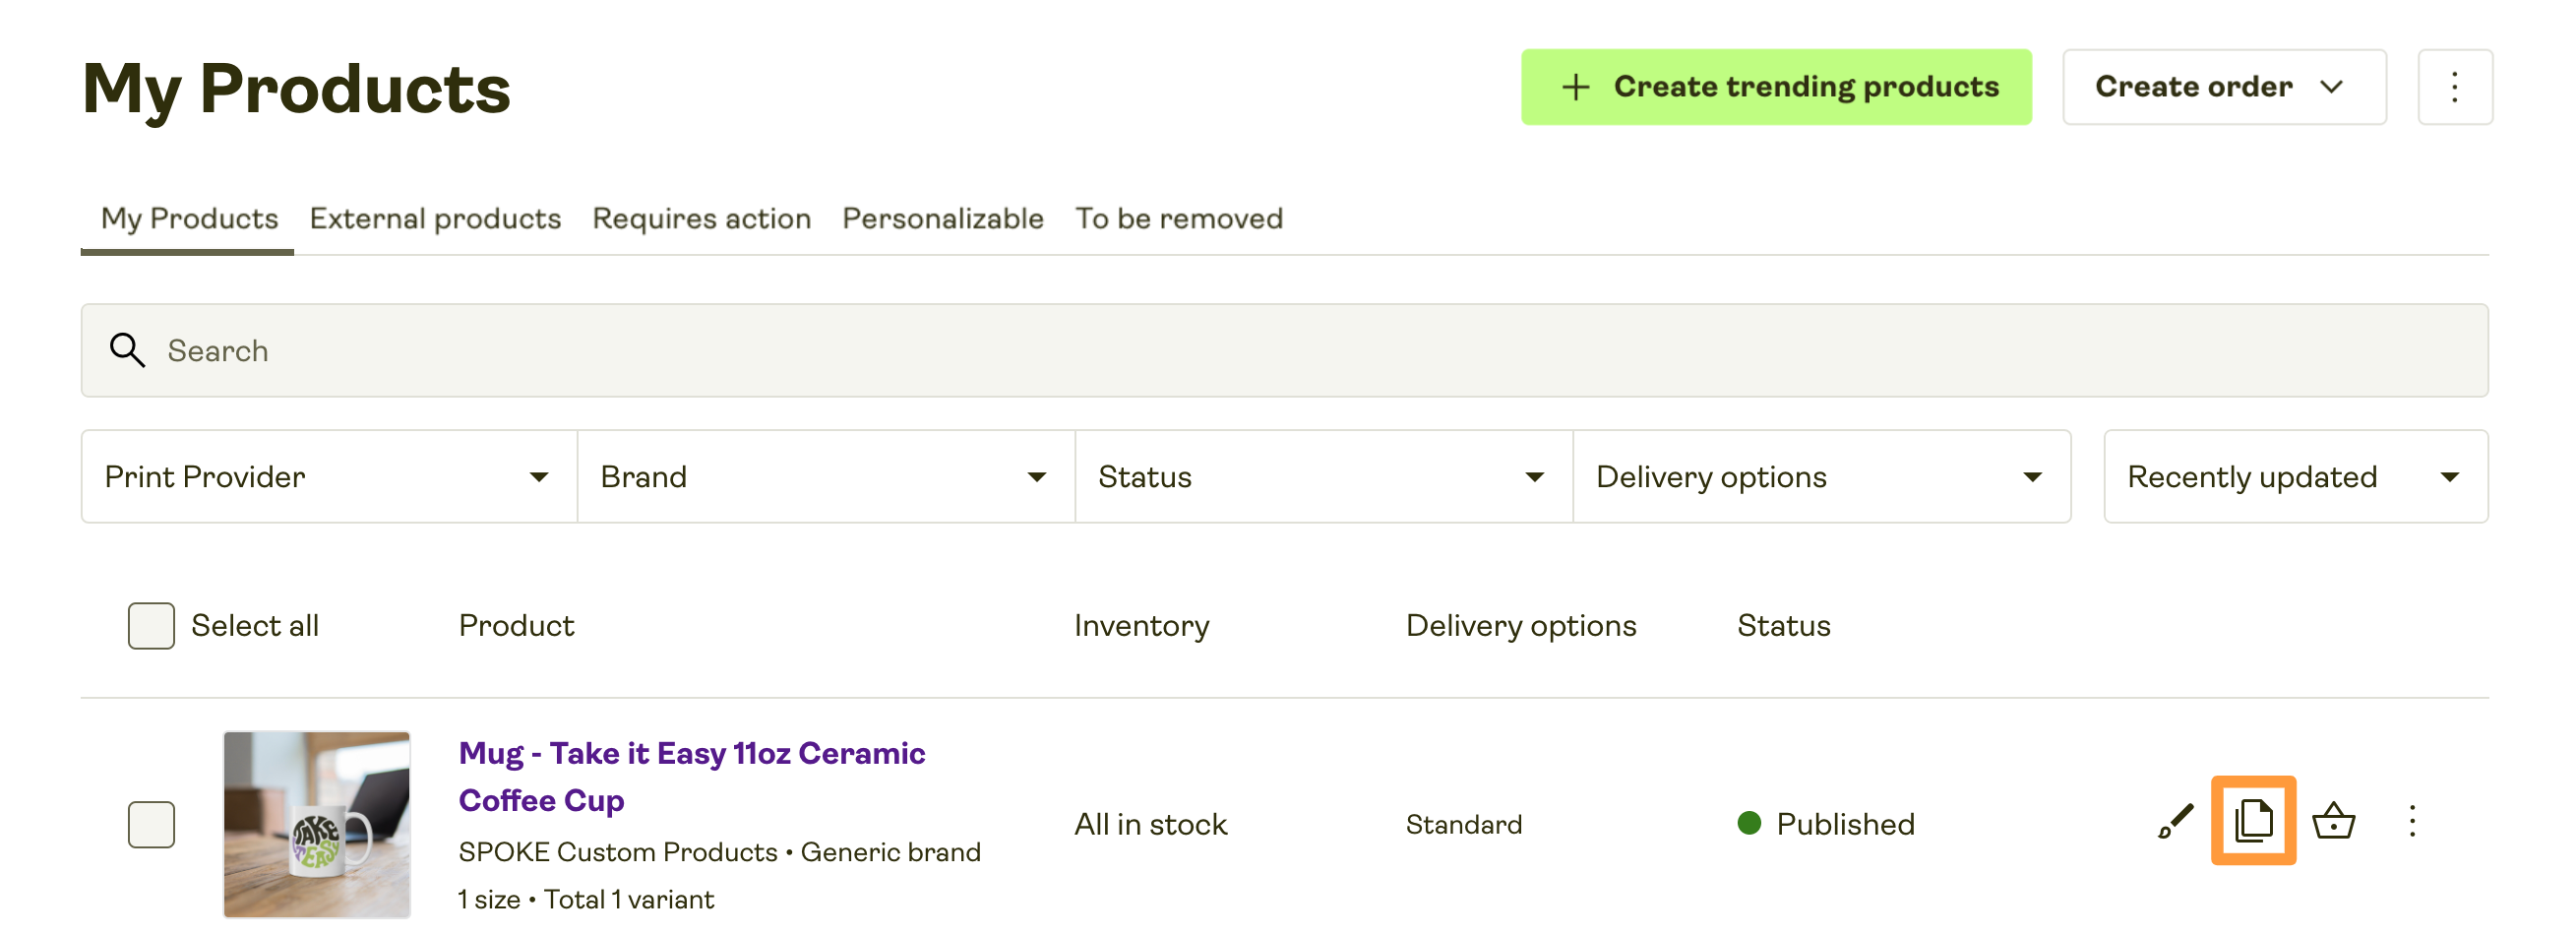The width and height of the screenshot is (2576, 936).
Task: Open the Print Provider filter dropdown
Action: click(x=327, y=476)
